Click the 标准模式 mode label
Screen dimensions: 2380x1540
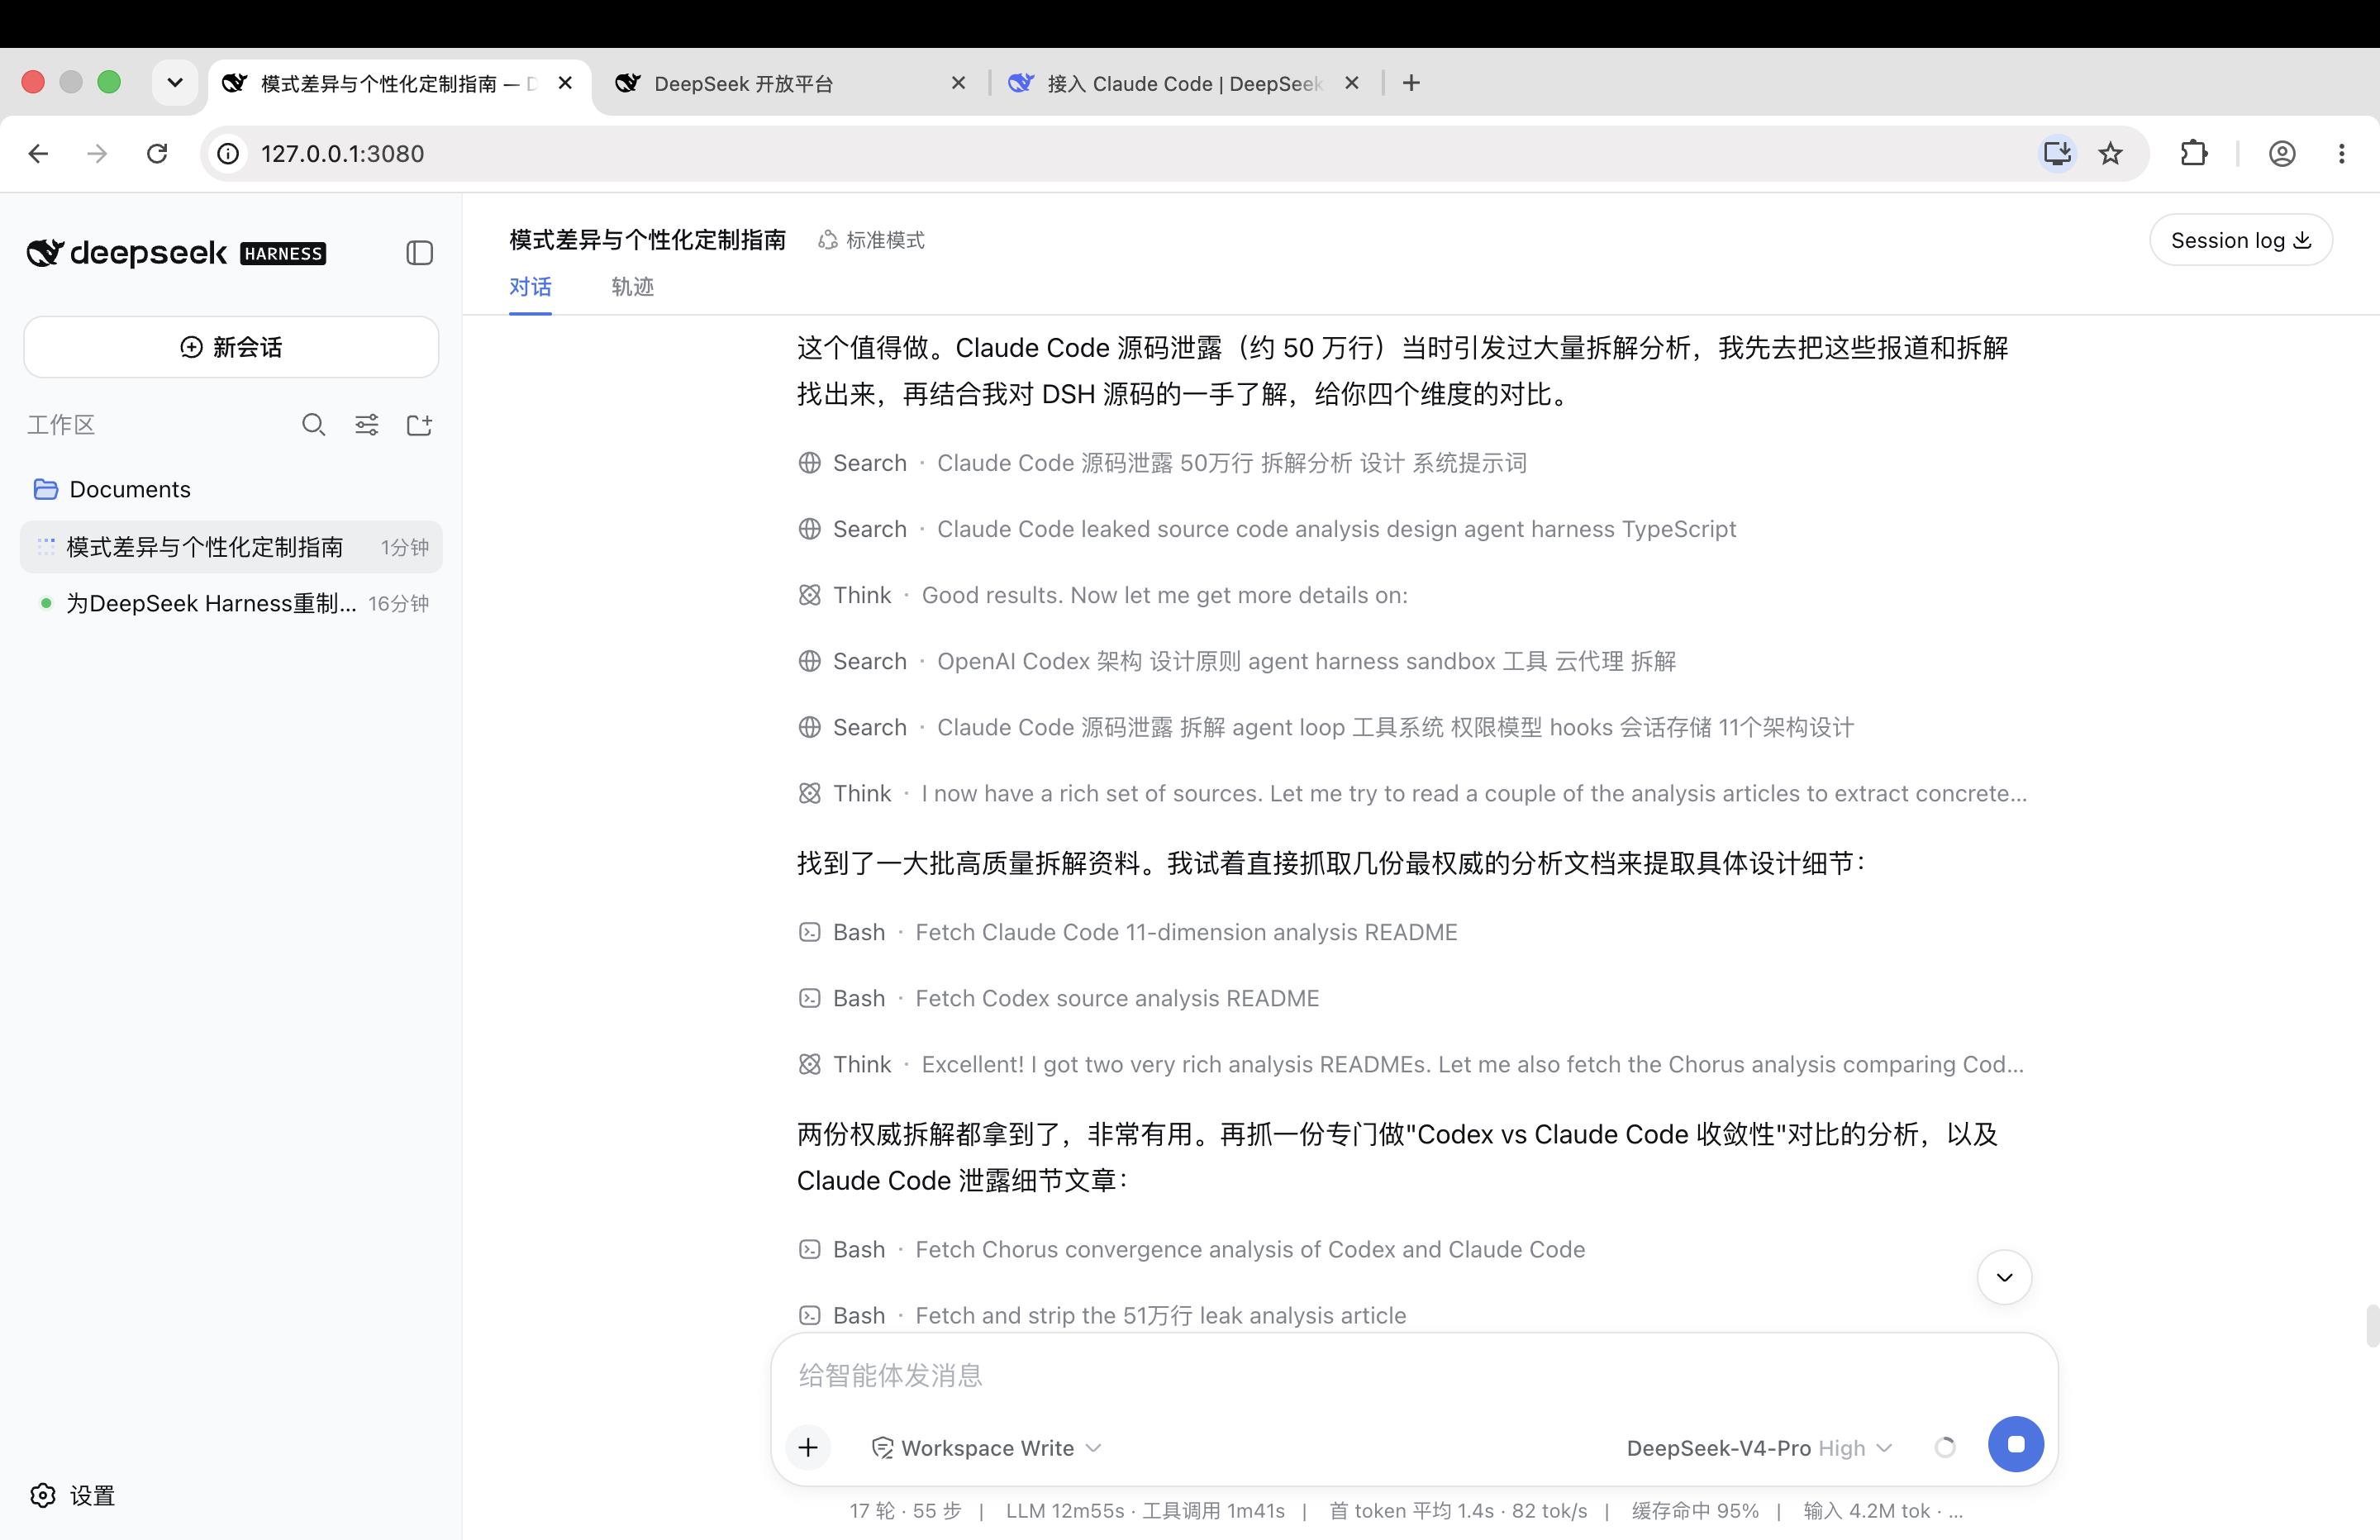point(871,240)
